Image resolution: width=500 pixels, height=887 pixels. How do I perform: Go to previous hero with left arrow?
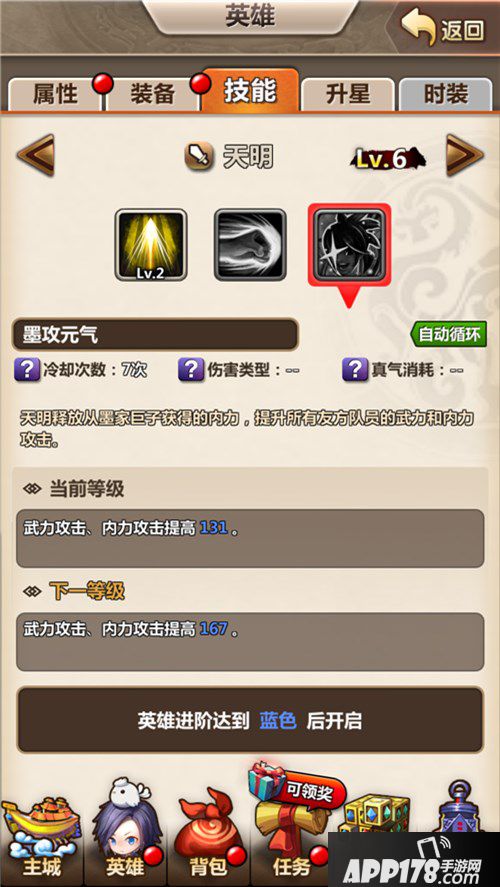[x=35, y=154]
